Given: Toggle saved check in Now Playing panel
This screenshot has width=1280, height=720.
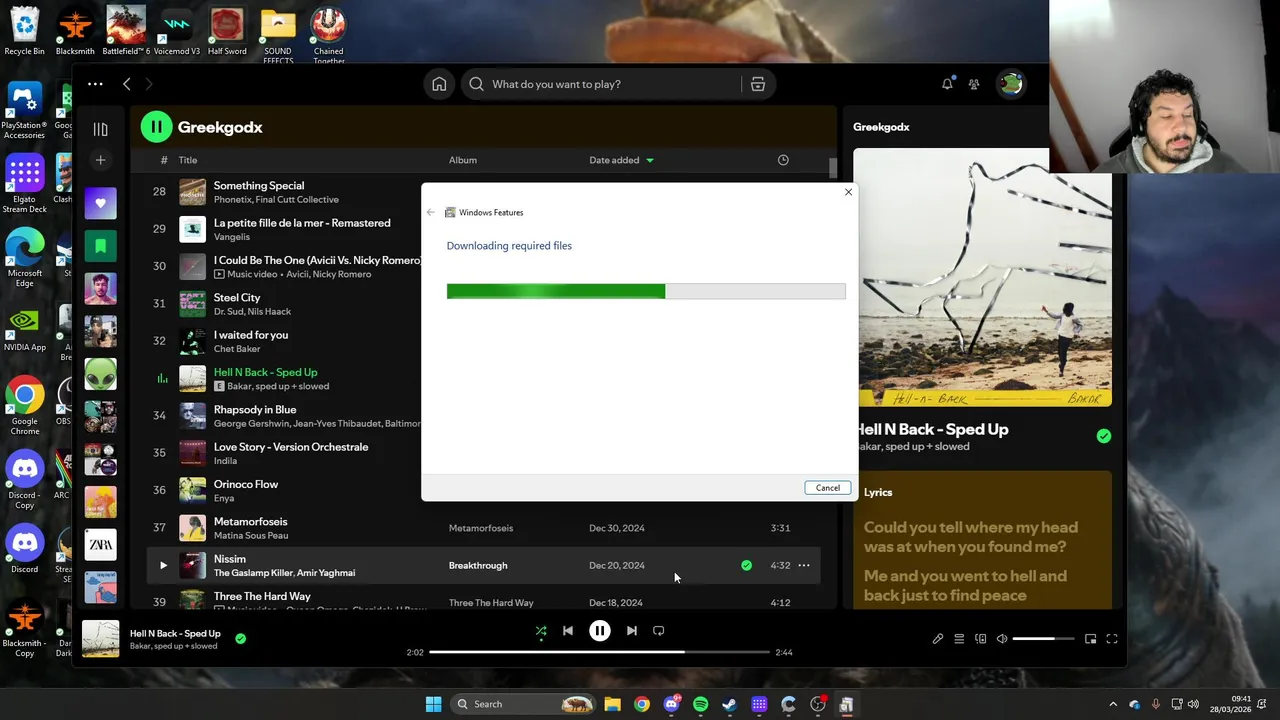Looking at the screenshot, I should pos(1104,436).
